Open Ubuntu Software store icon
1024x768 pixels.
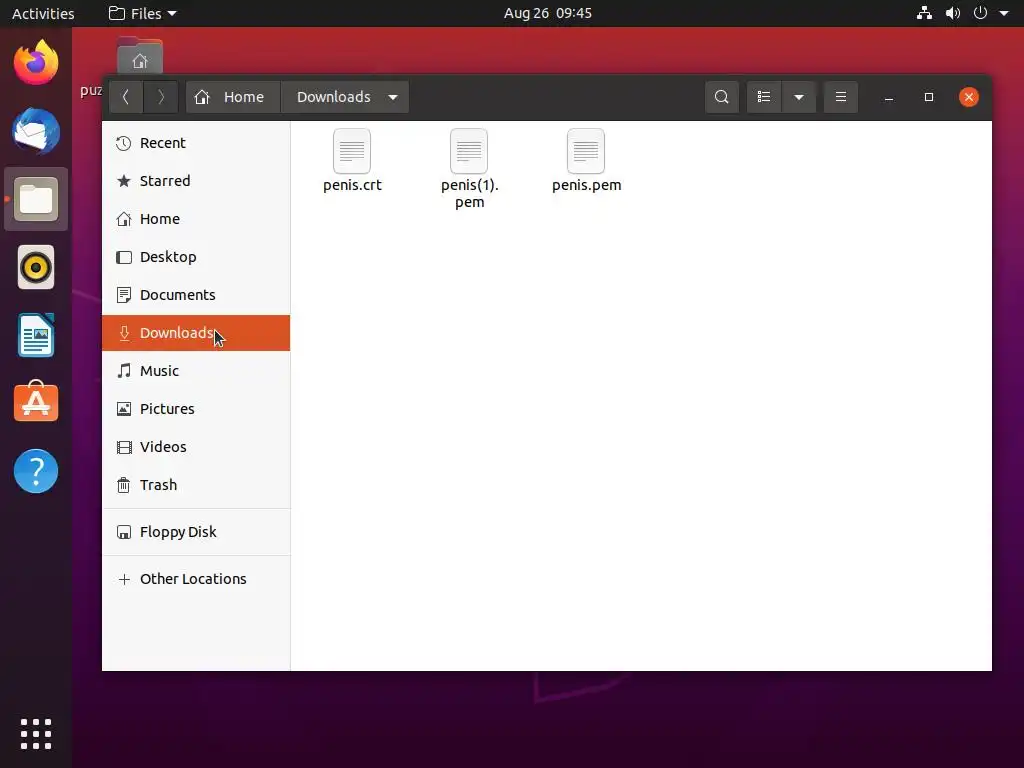click(x=36, y=402)
